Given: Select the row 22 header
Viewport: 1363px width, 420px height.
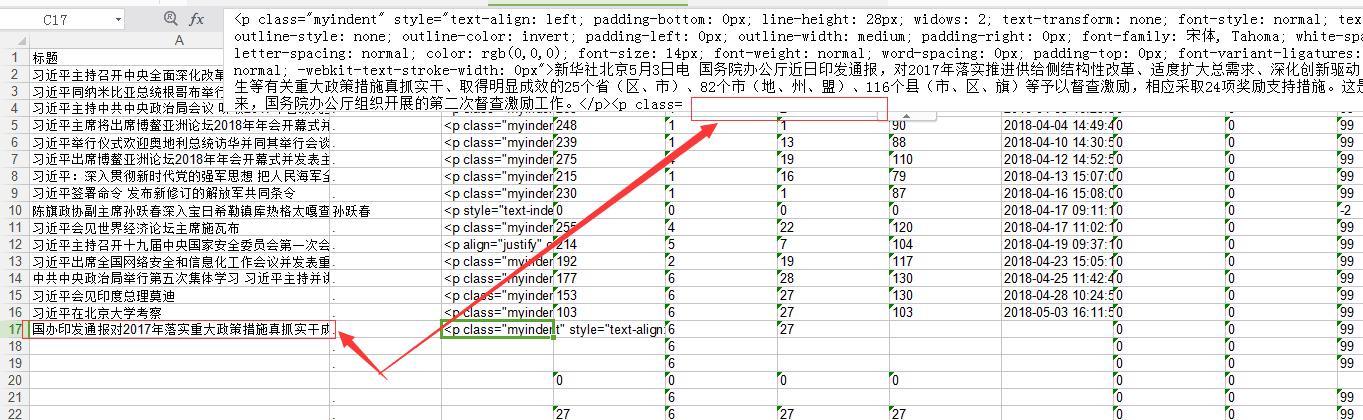Looking at the screenshot, I should pyautogui.click(x=14, y=413).
